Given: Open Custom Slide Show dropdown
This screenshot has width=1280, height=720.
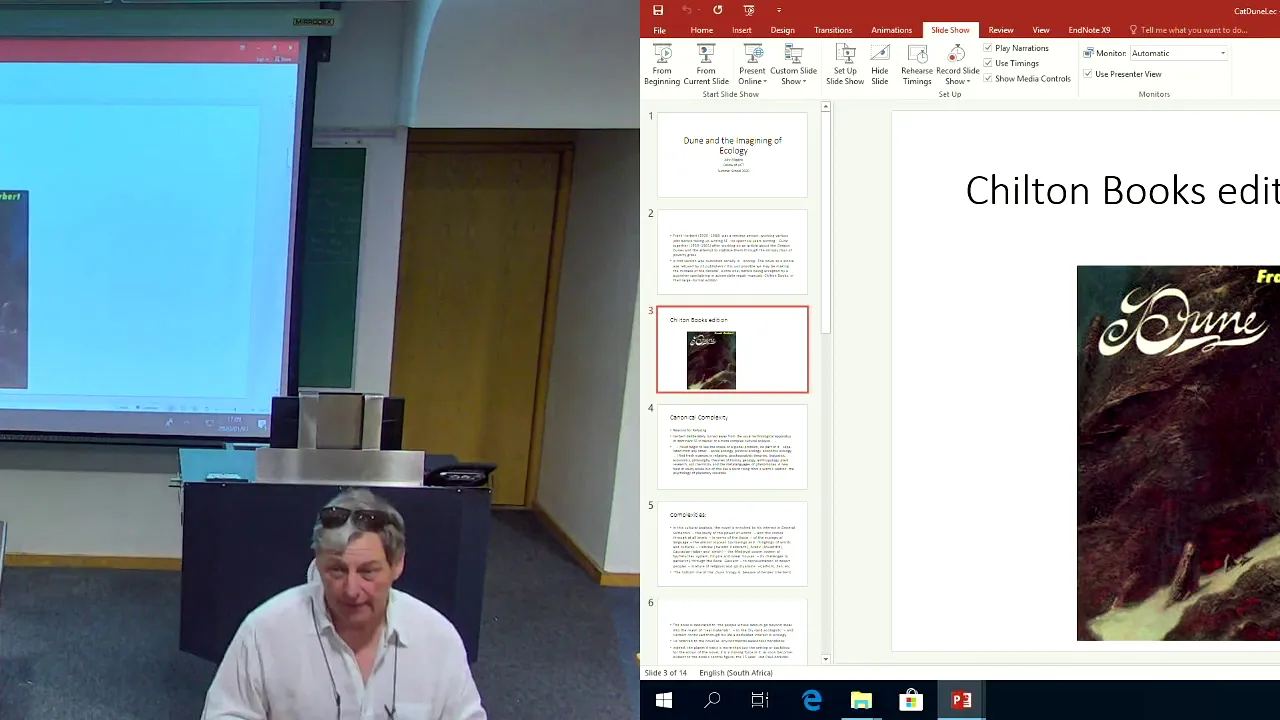Looking at the screenshot, I should coord(794,65).
